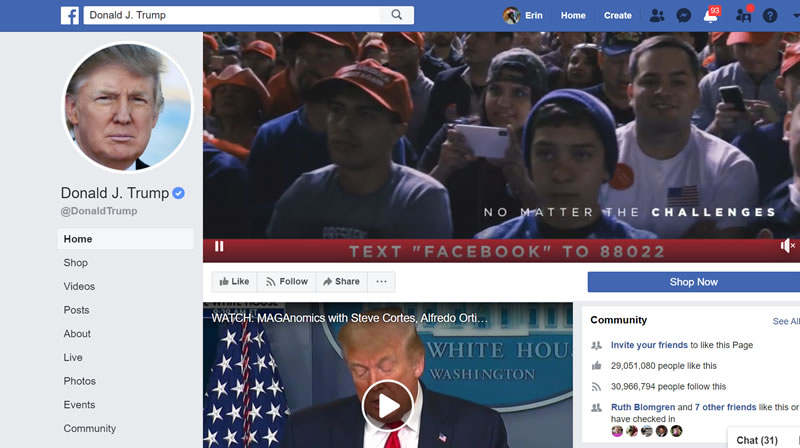Open Ruth Blomgren's profile link
This screenshot has width=800, height=448.
643,407
